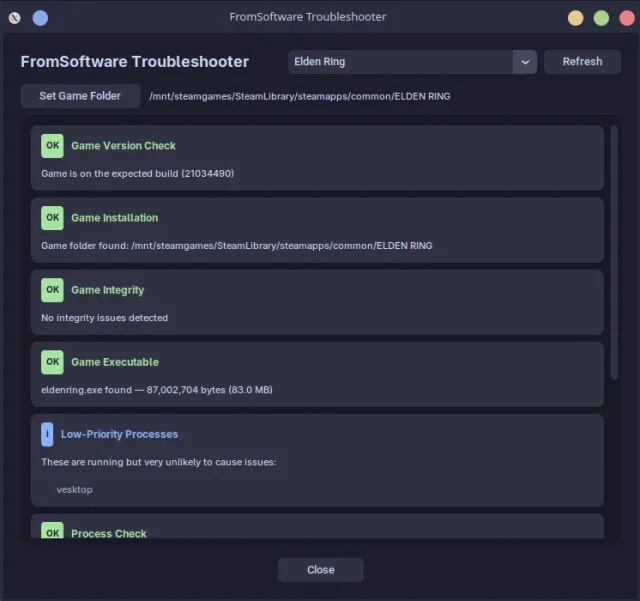This screenshot has height=601, width=640.
Task: Click the Set Game Folder button
Action: pos(80,96)
